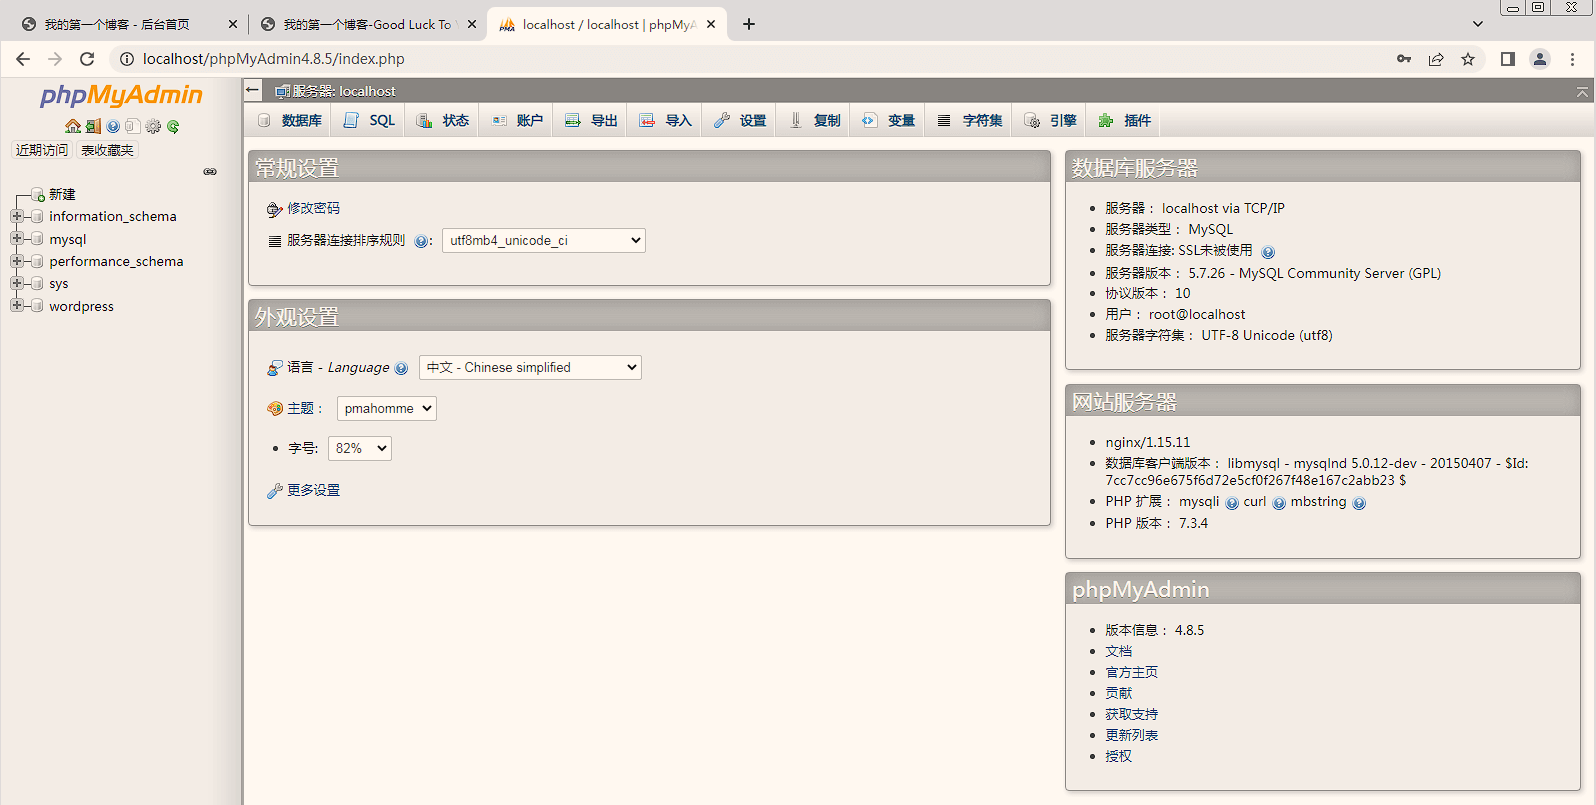Expand the information_schema database tree
Image resolution: width=1596 pixels, height=805 pixels.
pos(16,216)
